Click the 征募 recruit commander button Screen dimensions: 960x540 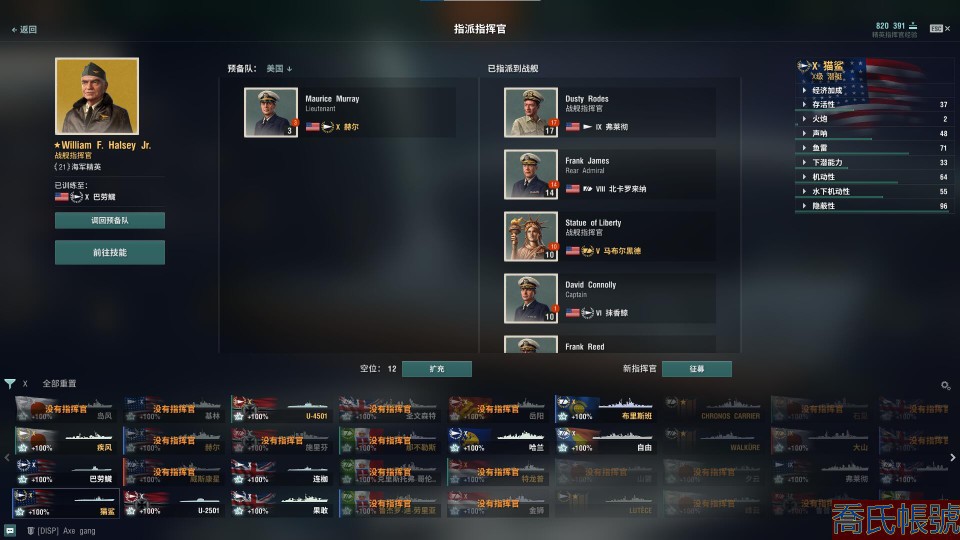(697, 369)
